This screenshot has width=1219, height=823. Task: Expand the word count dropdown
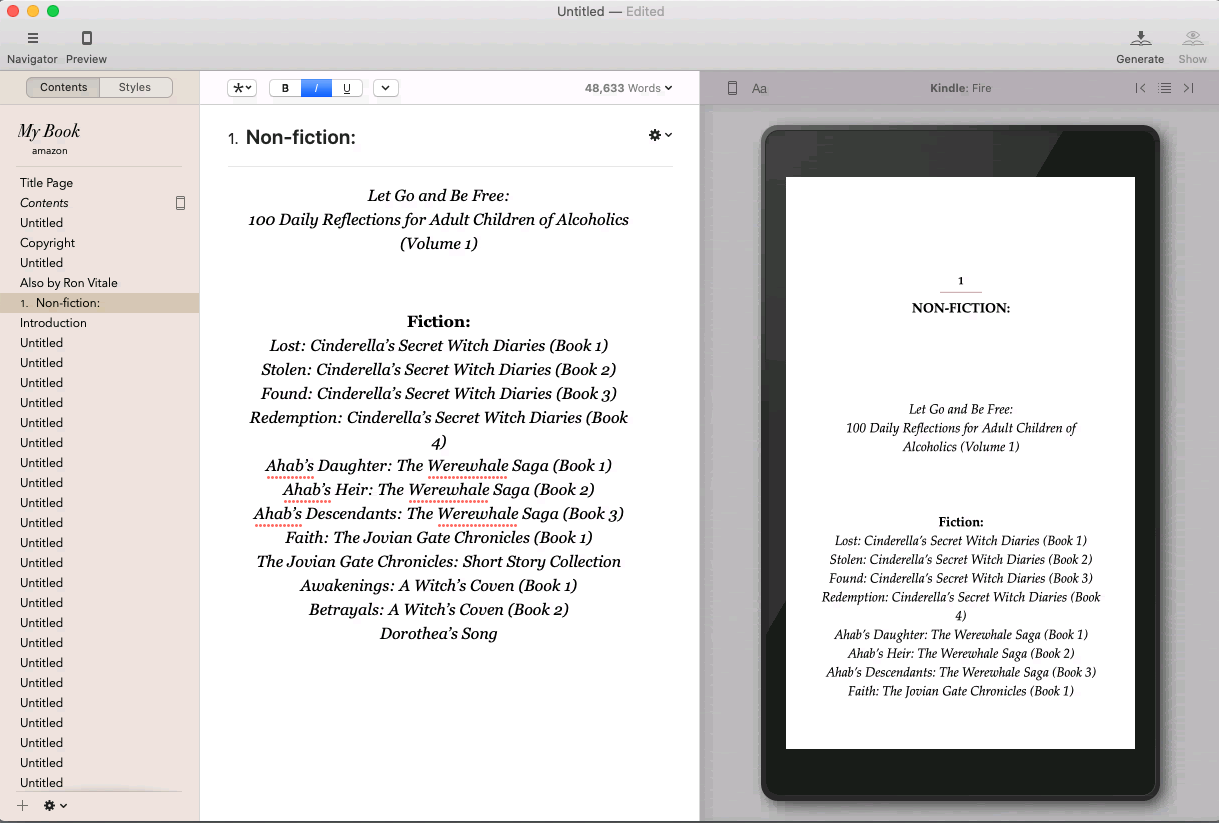click(628, 88)
